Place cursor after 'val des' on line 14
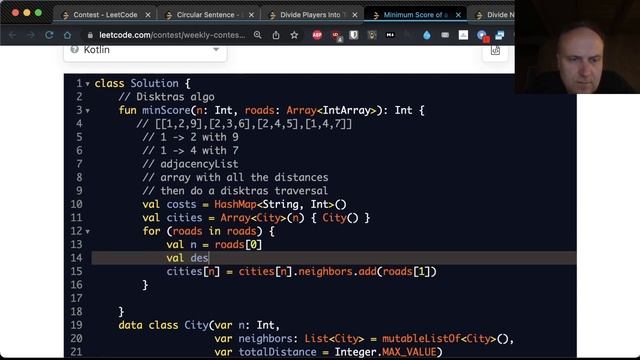This screenshot has width=640, height=360. coord(209,258)
